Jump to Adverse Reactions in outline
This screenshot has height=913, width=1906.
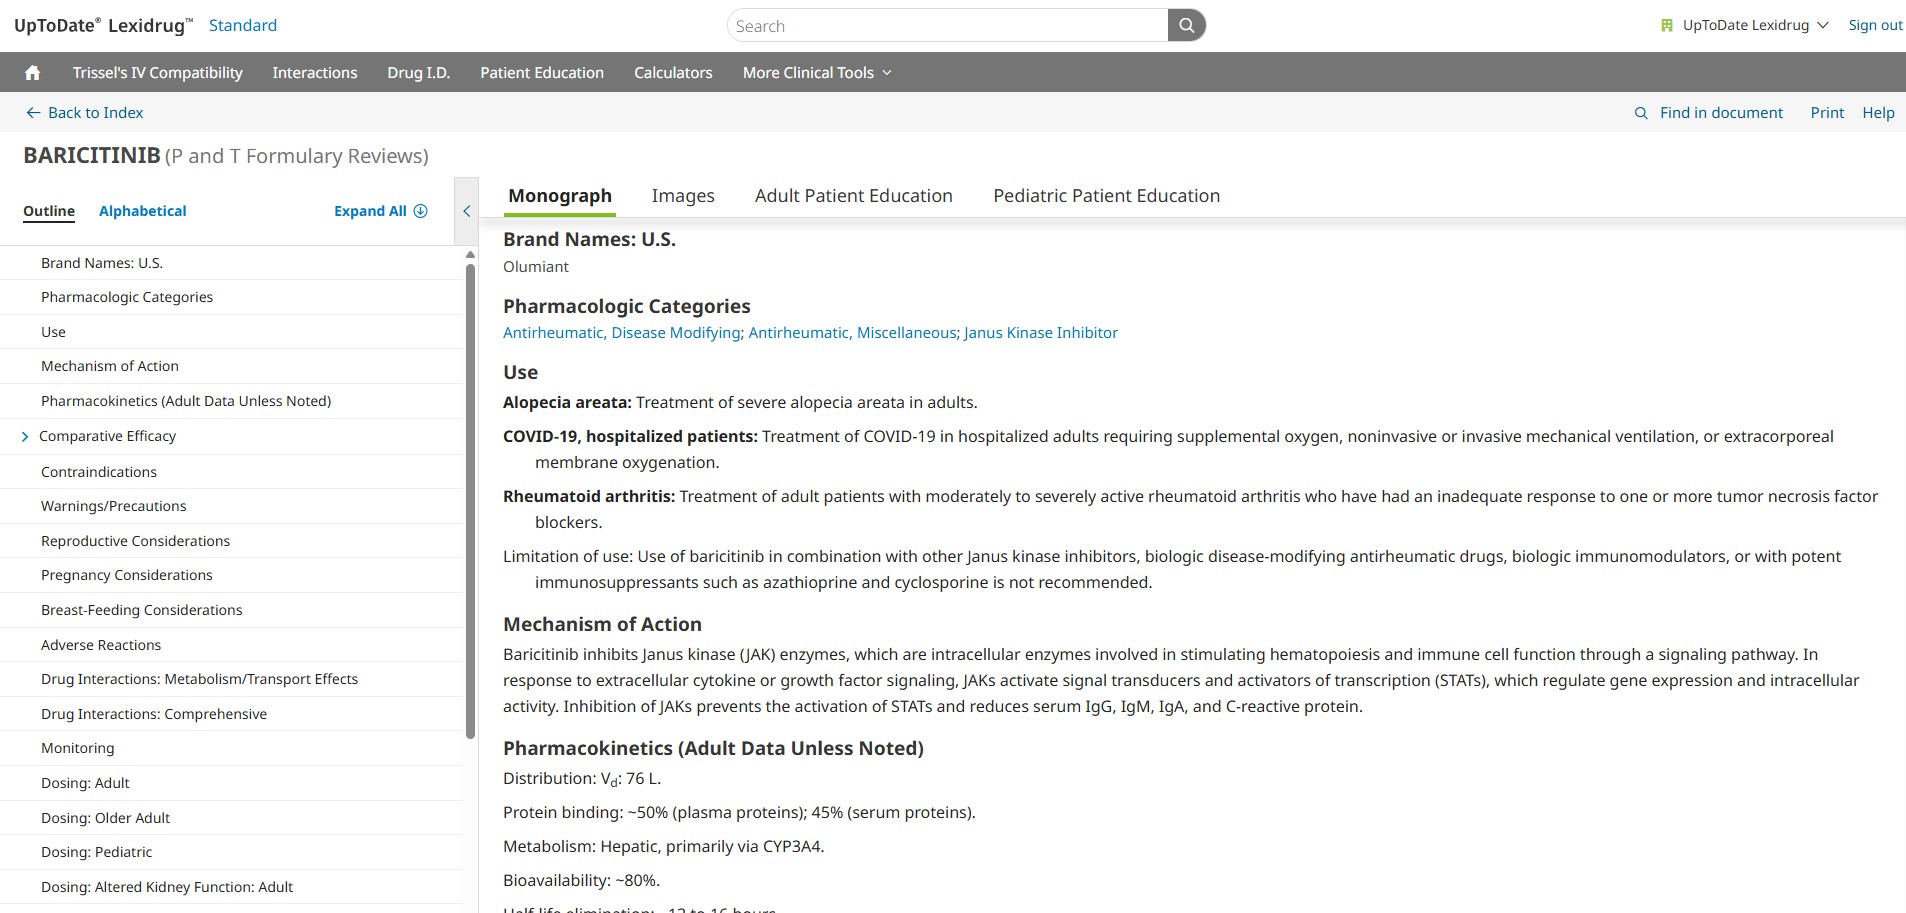(101, 645)
